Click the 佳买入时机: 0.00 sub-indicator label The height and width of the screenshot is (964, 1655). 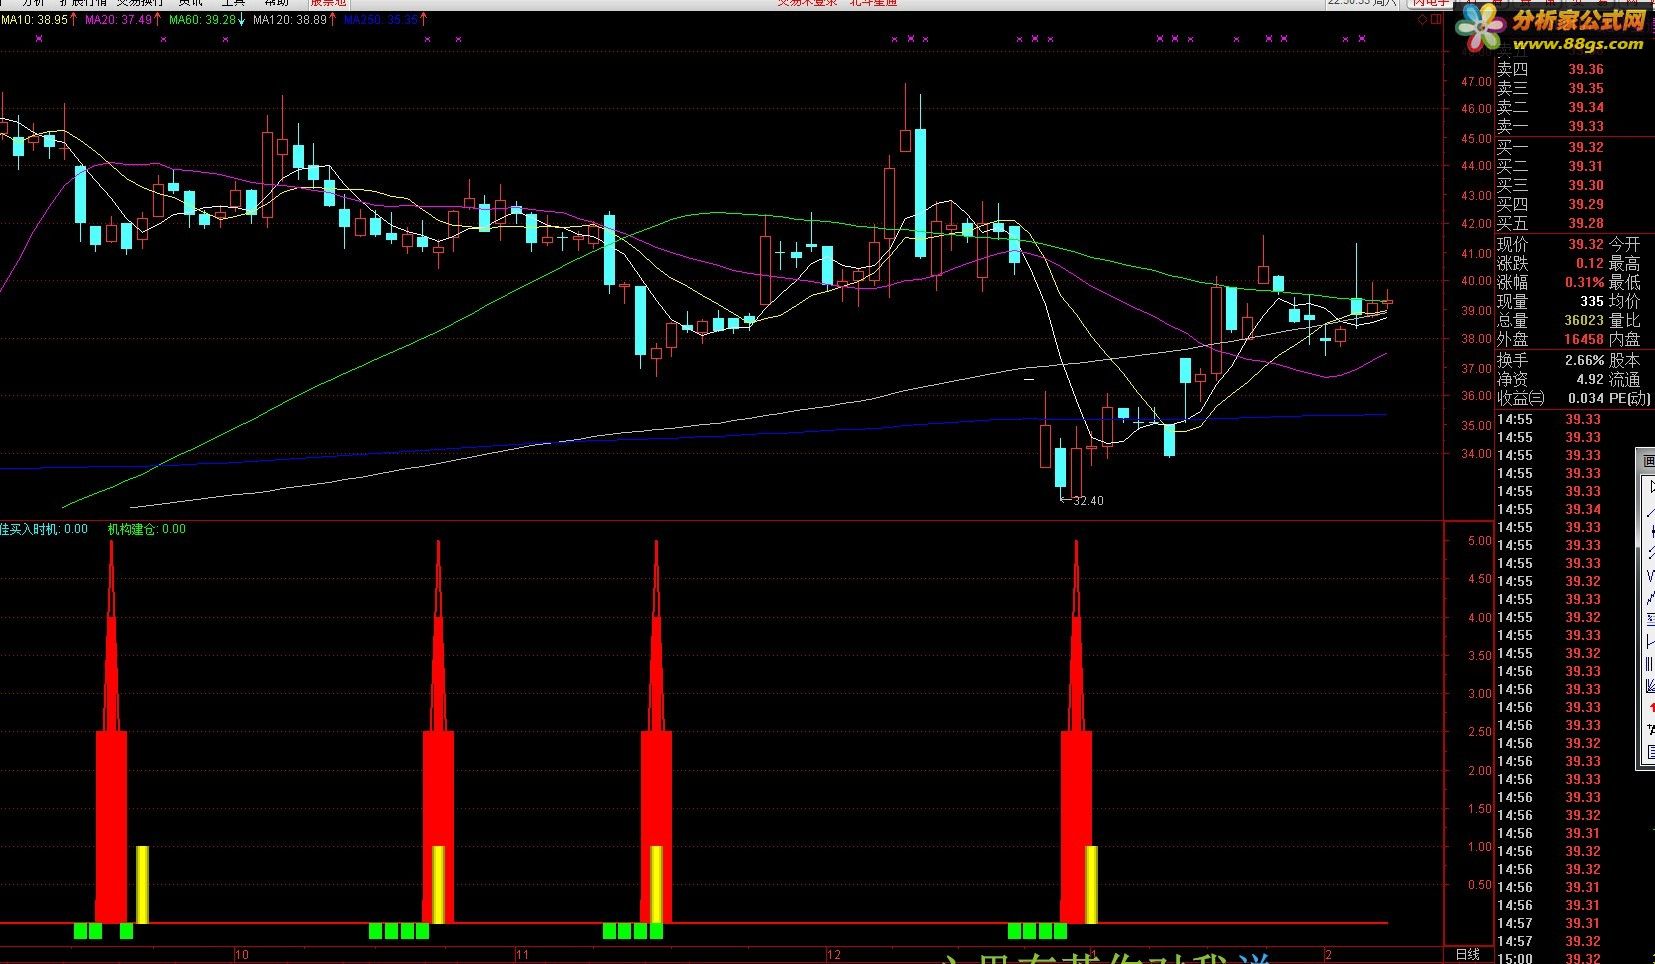(x=44, y=529)
